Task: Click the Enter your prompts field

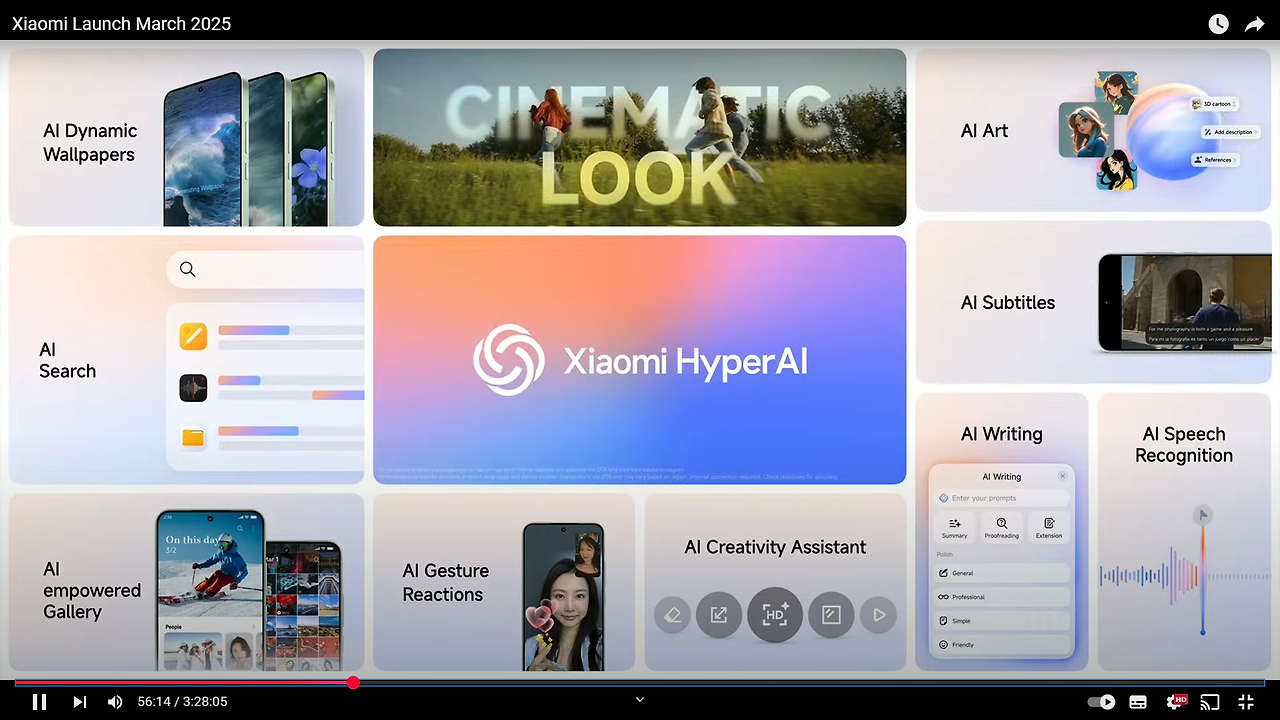Action: pos(1001,498)
